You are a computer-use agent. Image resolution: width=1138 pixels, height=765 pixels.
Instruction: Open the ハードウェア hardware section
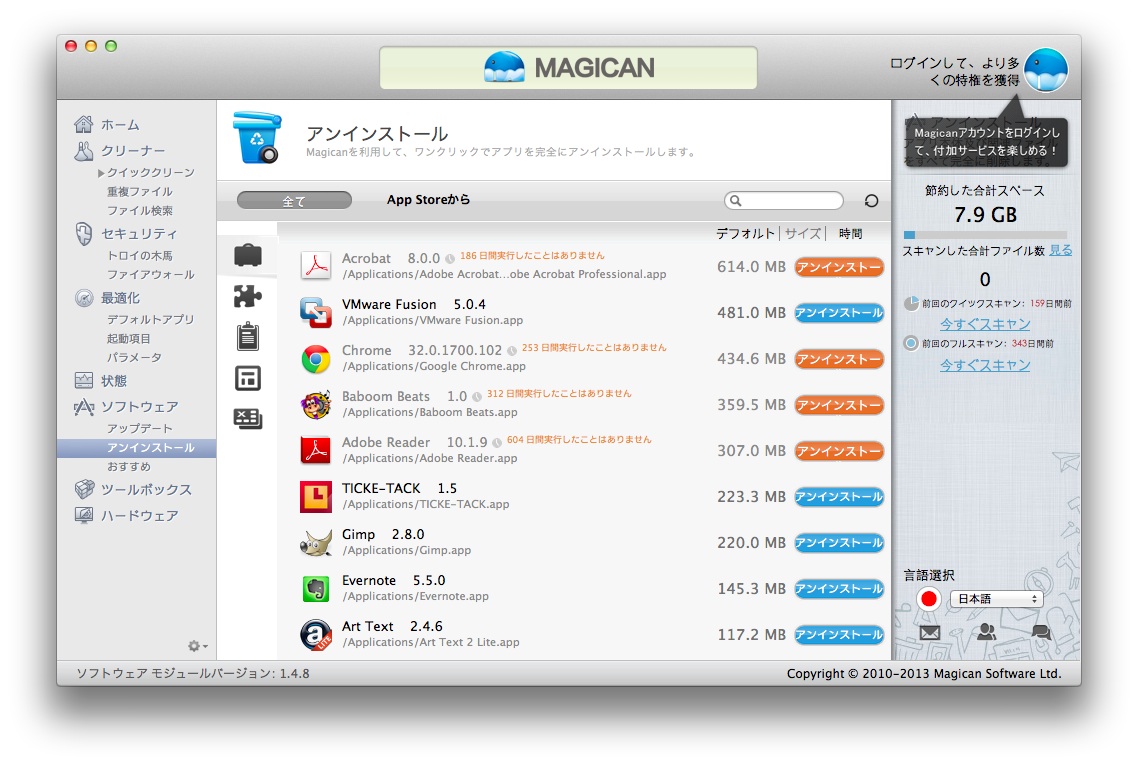126,516
